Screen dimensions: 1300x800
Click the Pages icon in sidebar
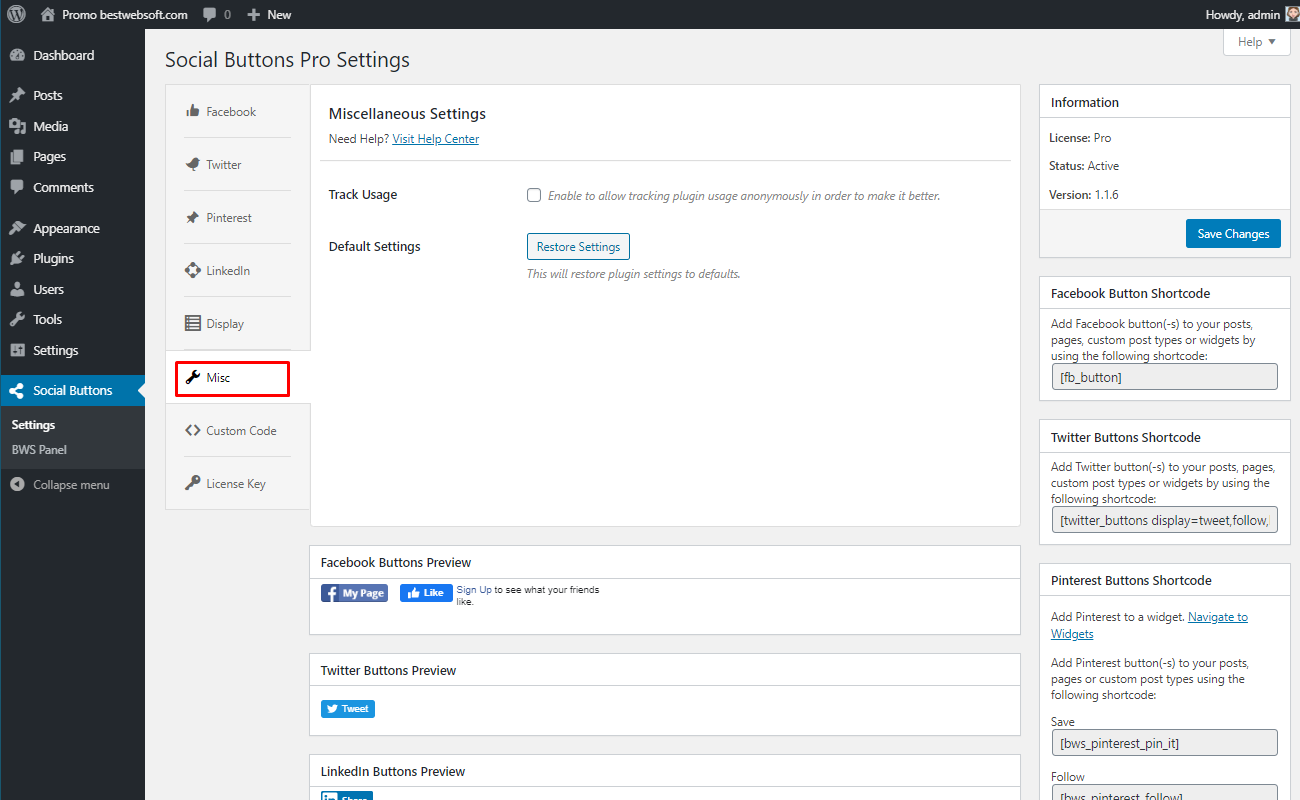17,156
